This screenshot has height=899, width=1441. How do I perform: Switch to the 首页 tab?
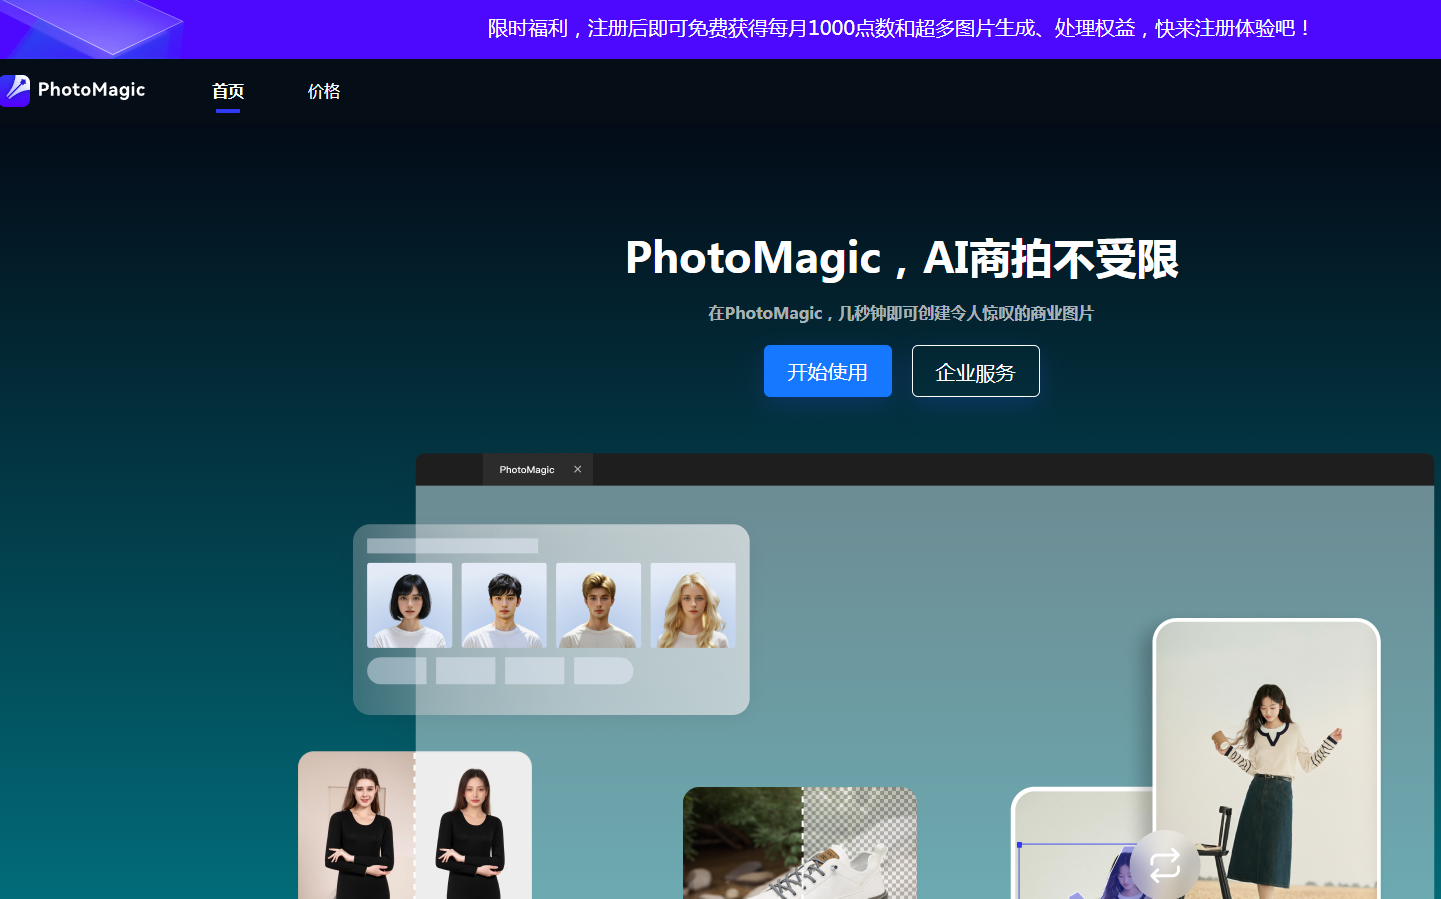(x=228, y=91)
